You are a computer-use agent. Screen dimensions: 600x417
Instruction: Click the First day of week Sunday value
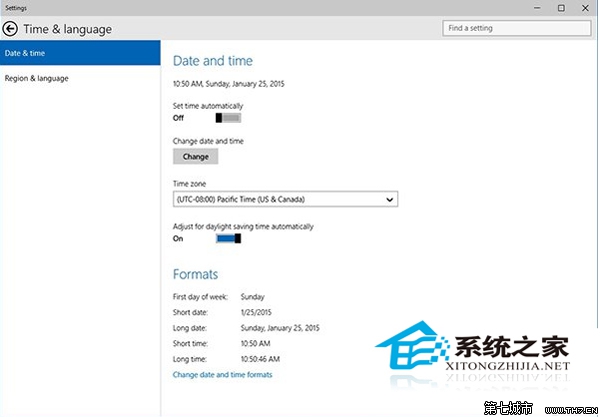pyautogui.click(x=254, y=298)
